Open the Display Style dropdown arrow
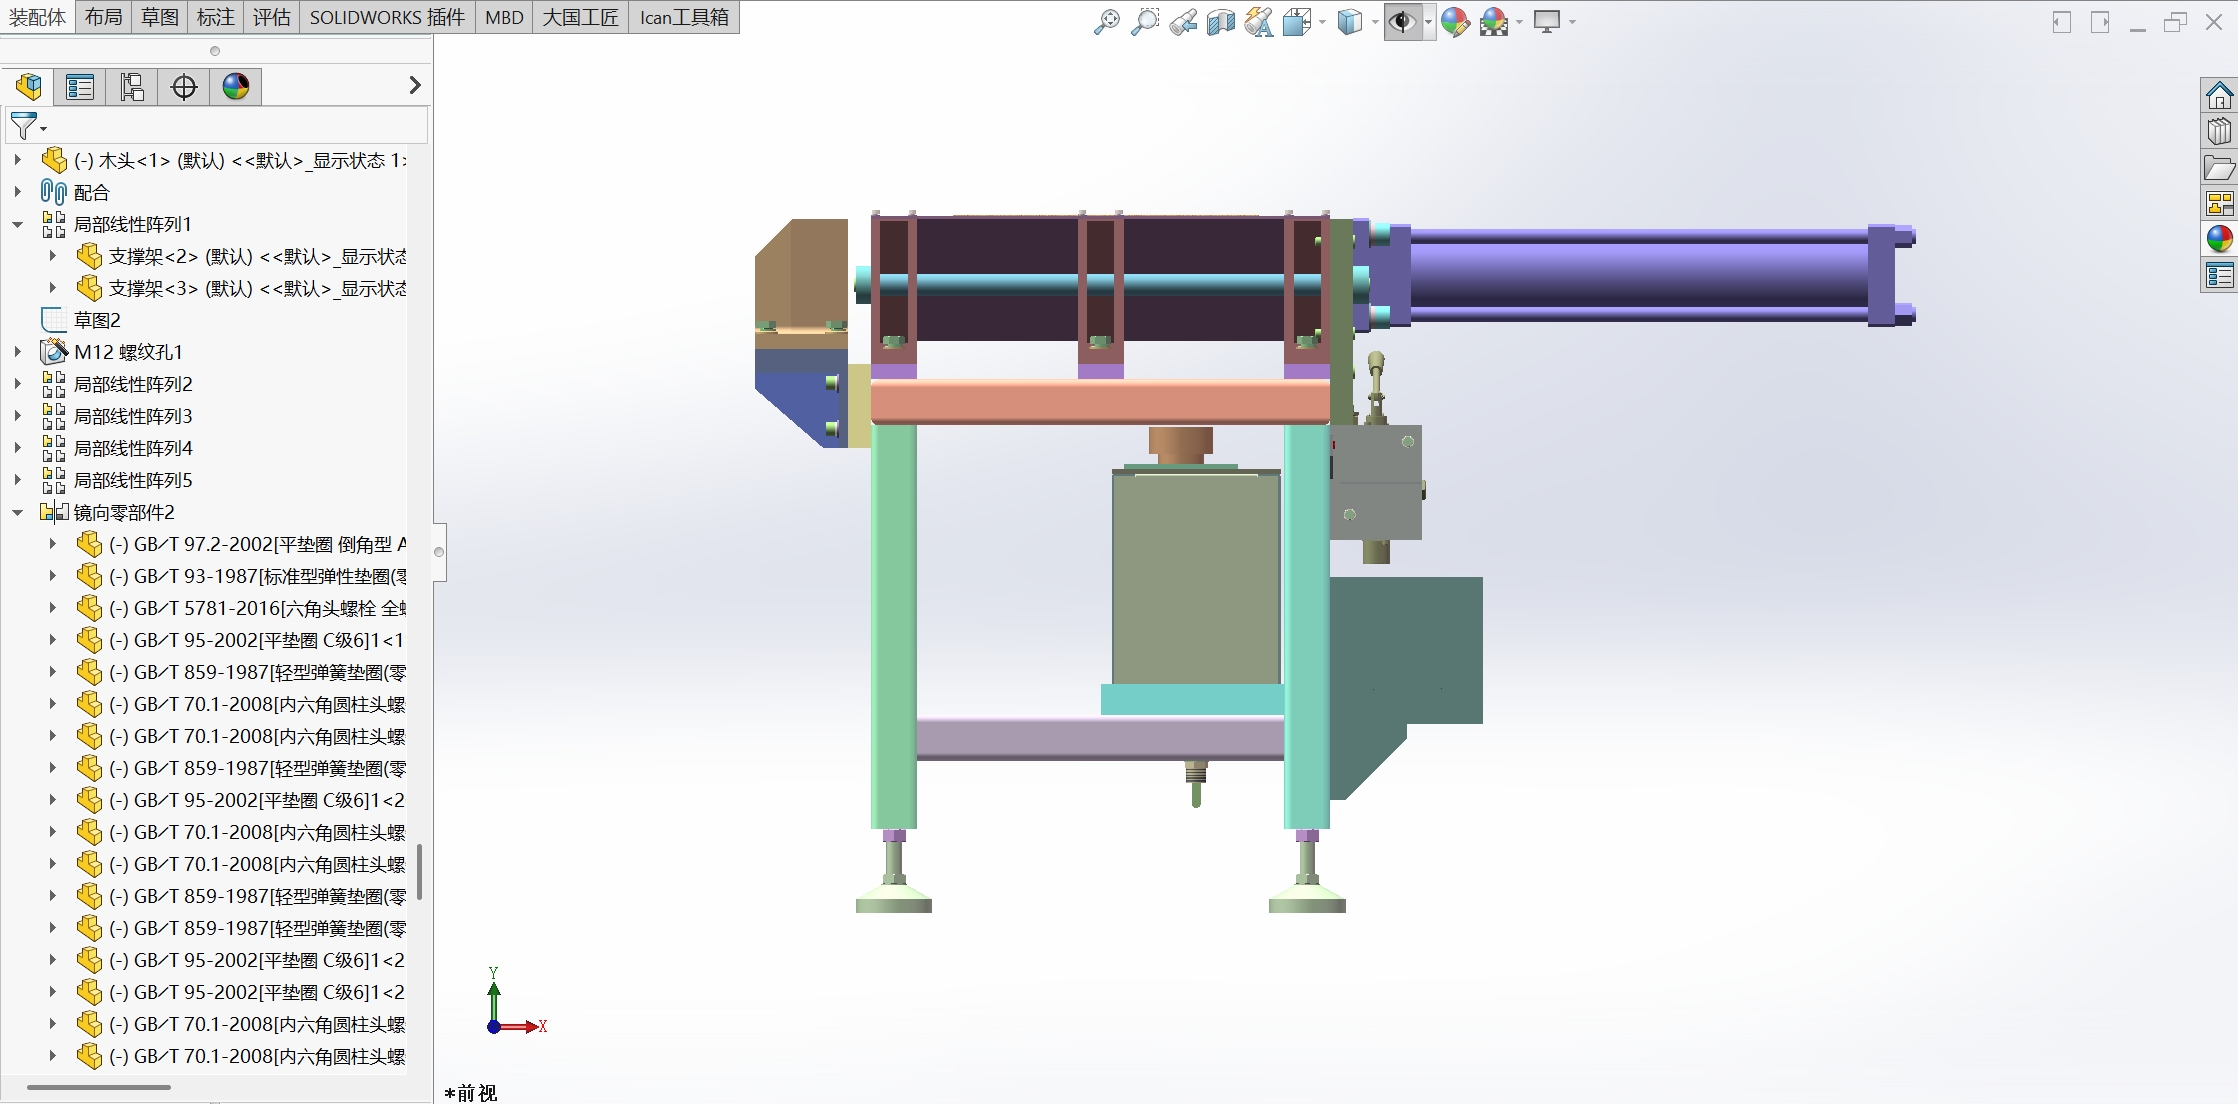Viewport: 2238px width, 1104px height. click(1375, 22)
